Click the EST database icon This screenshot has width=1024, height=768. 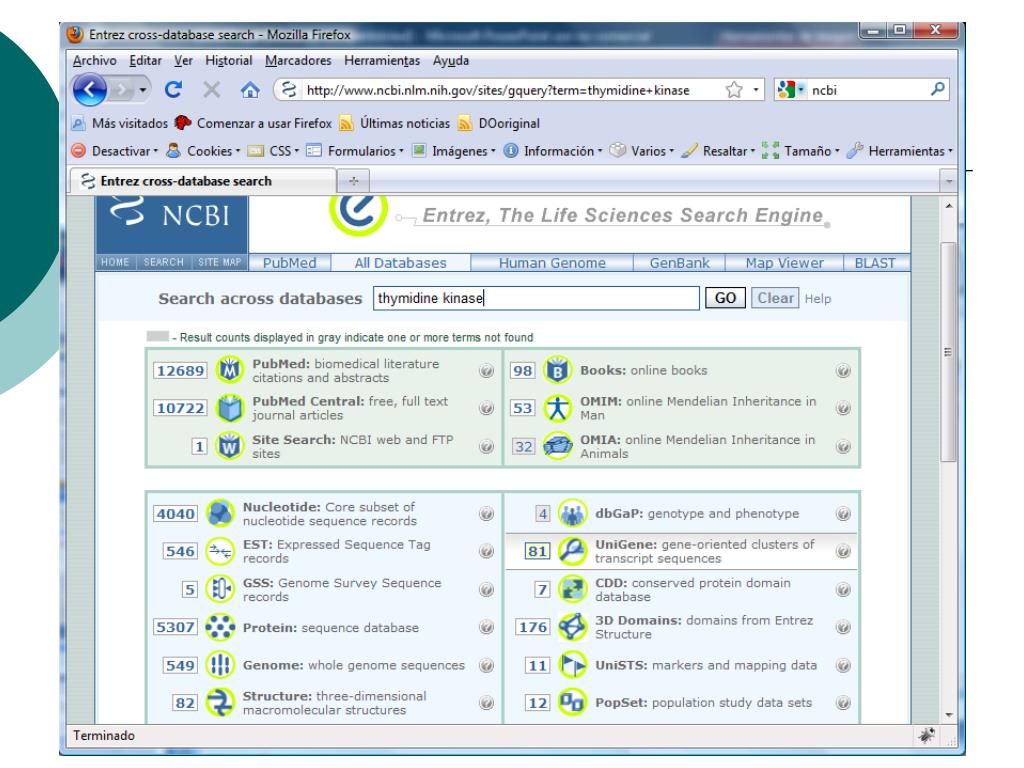click(x=220, y=551)
